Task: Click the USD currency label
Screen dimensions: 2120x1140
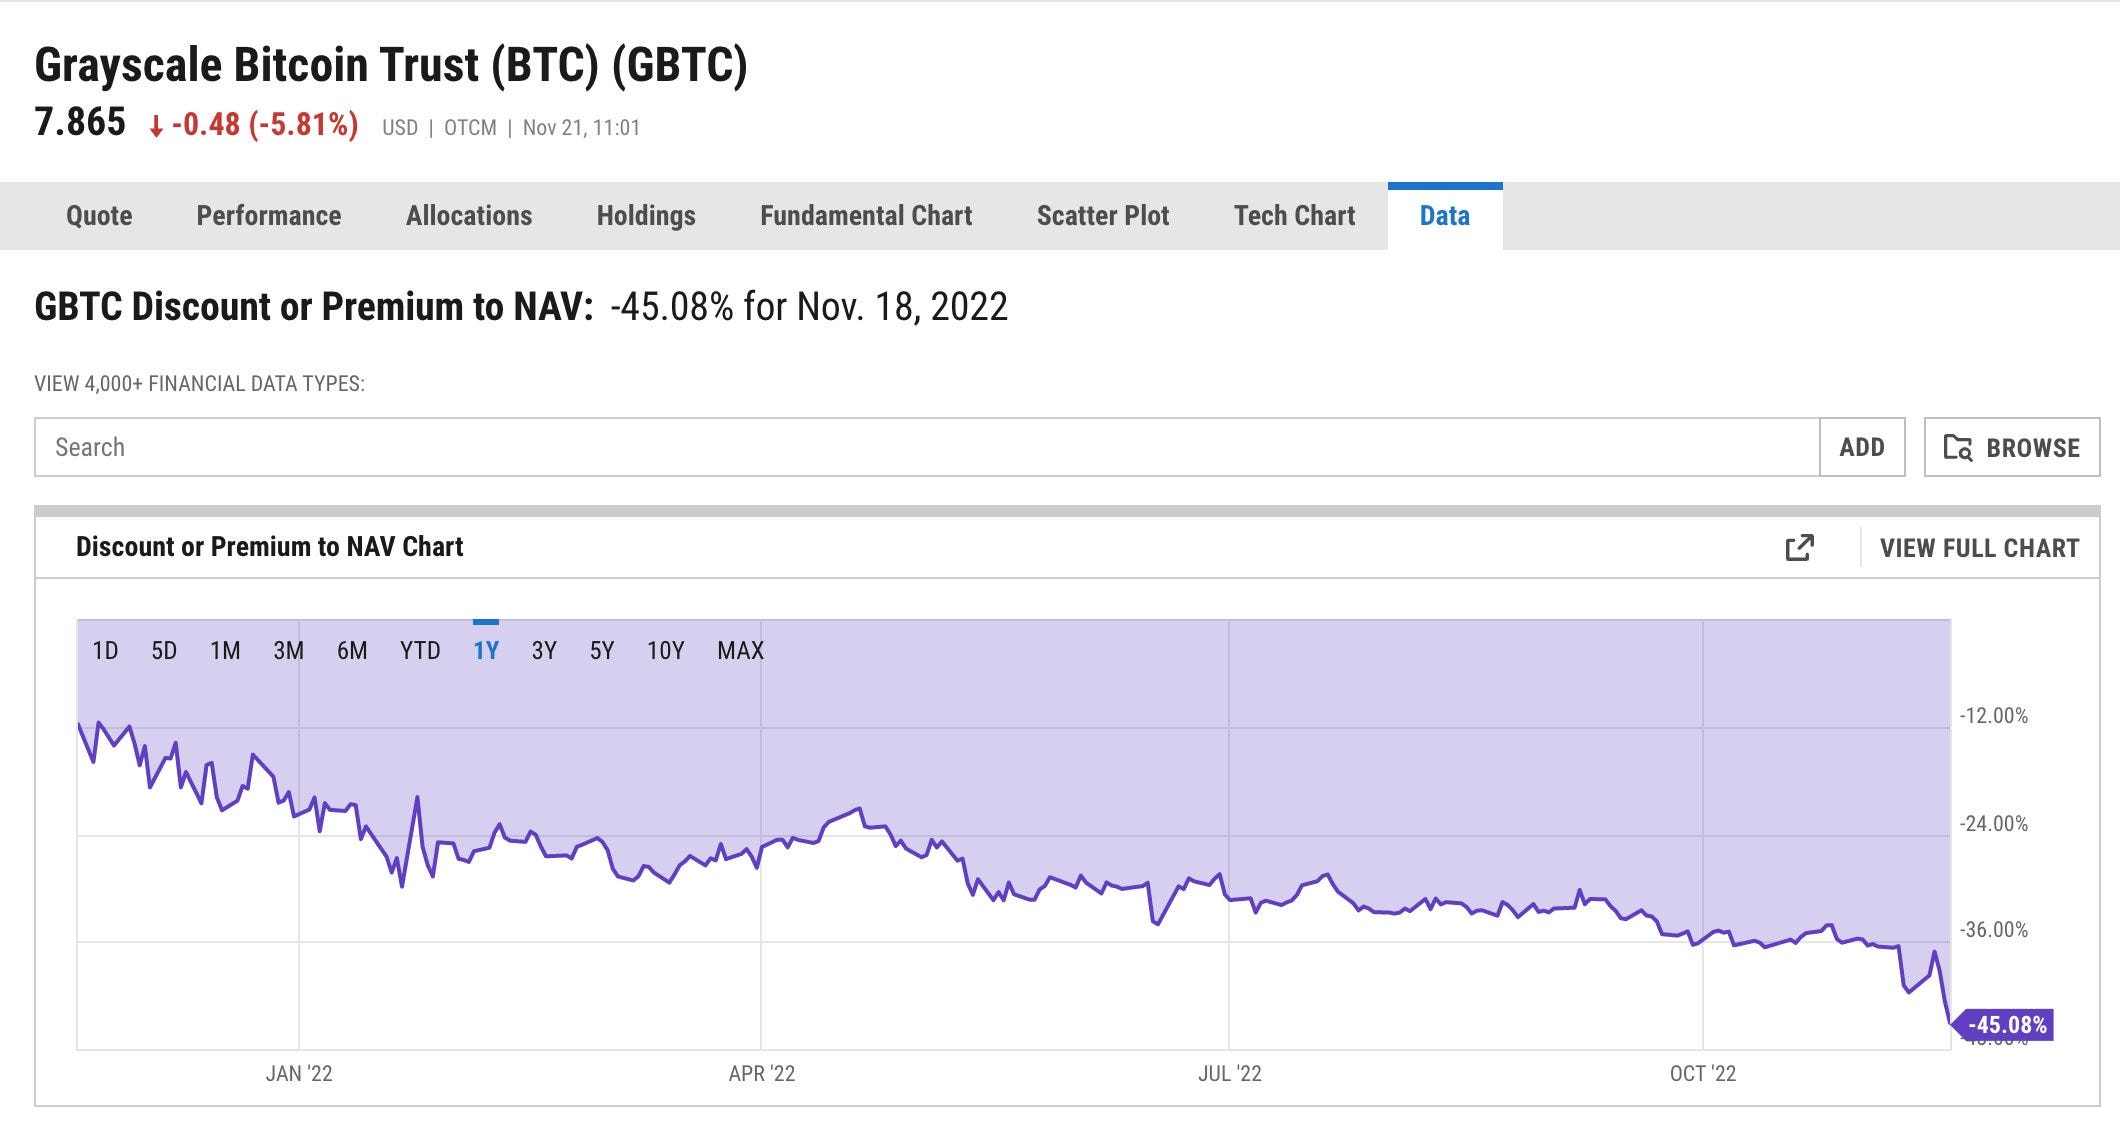Action: tap(400, 128)
